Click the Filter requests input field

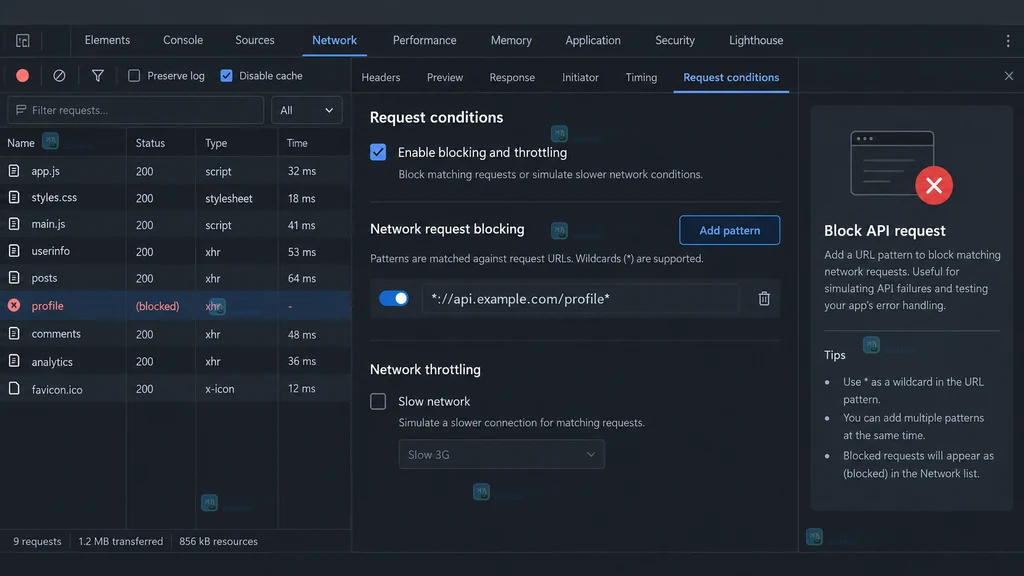pyautogui.click(x=136, y=110)
